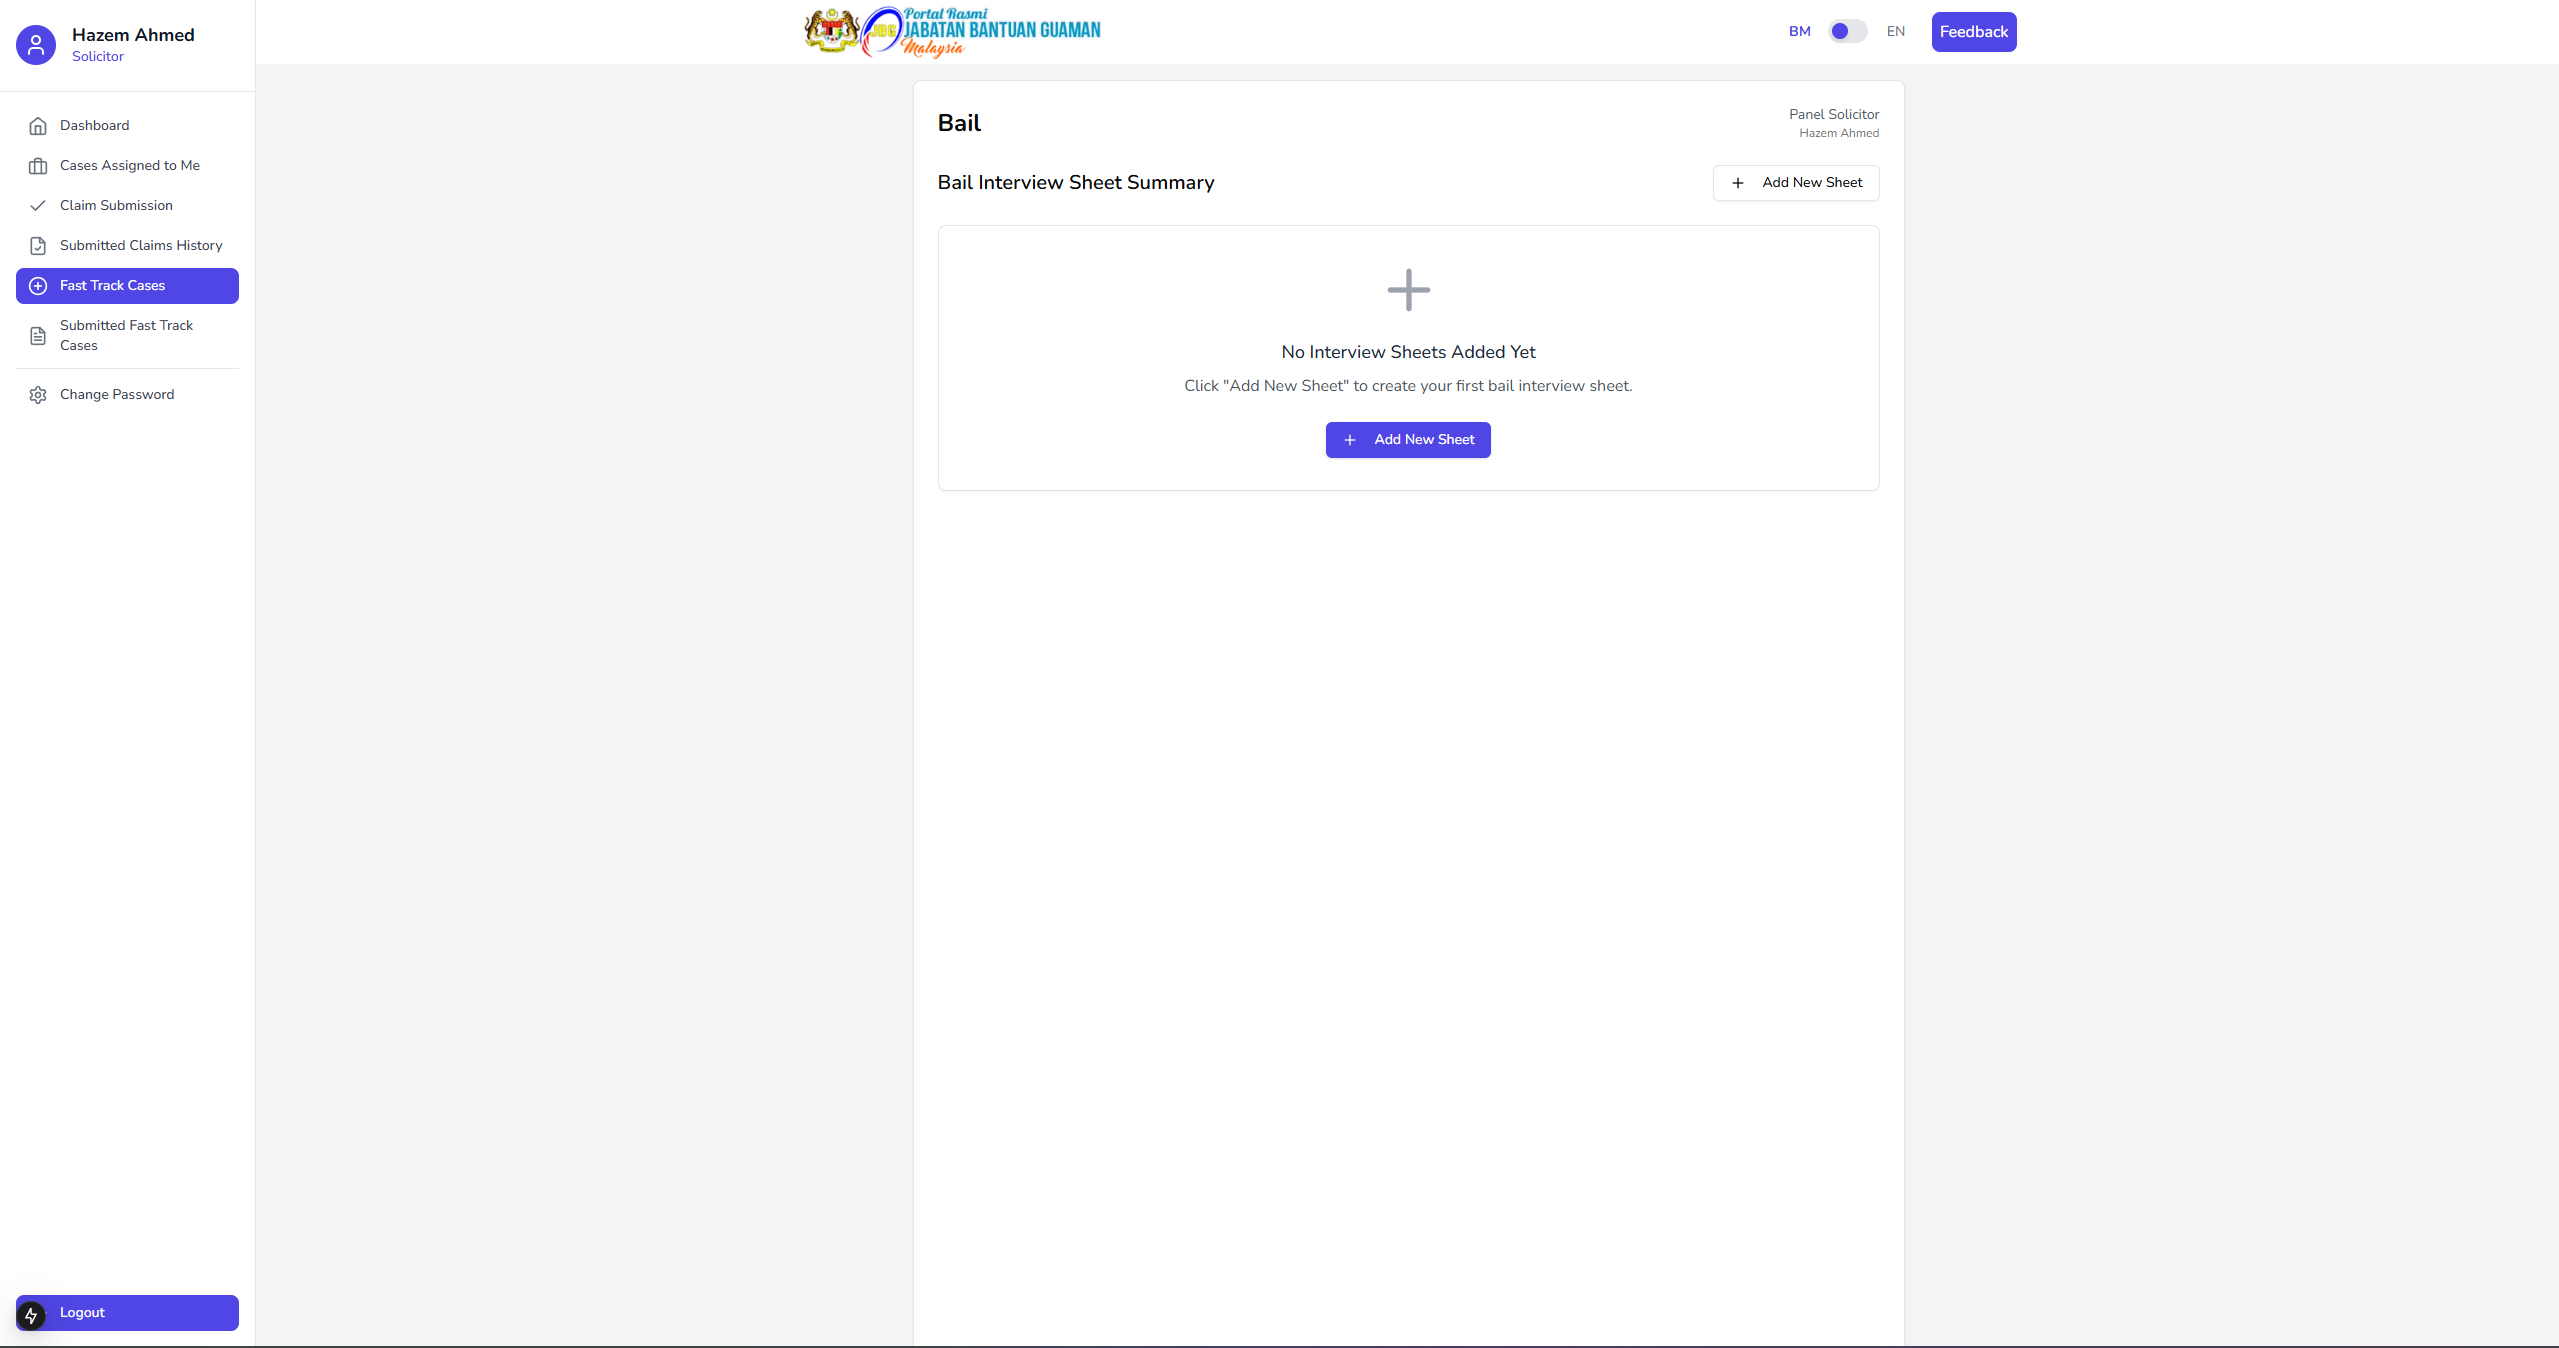This screenshot has height=1348, width=2559.
Task: Select the EN language label
Action: tap(1895, 31)
